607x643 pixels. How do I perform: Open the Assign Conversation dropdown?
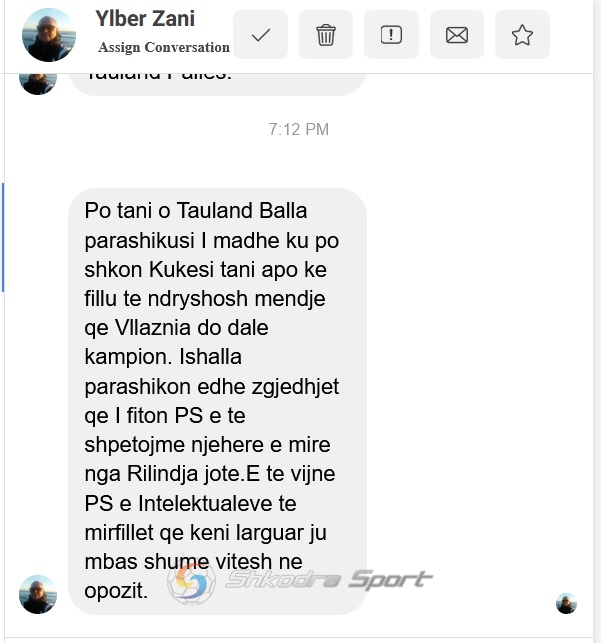(x=164, y=47)
